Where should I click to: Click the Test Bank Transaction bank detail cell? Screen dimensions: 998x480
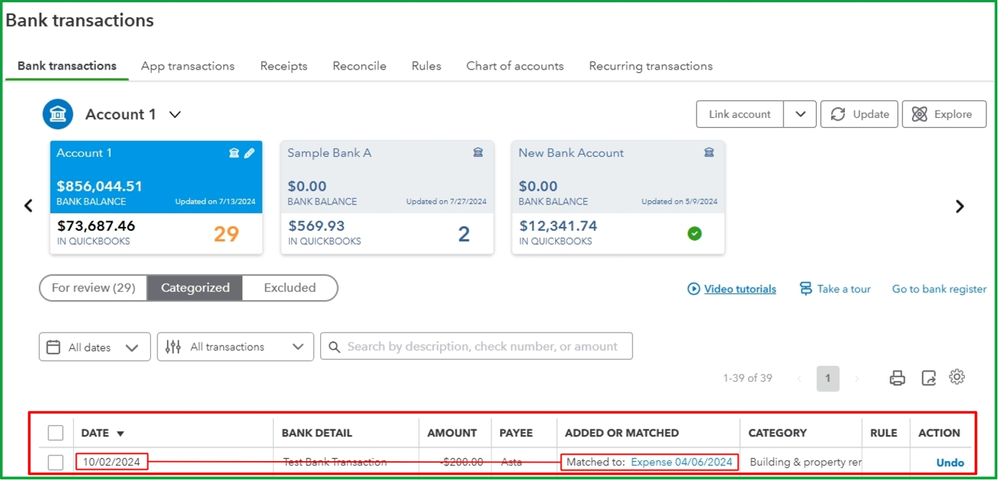pyautogui.click(x=335, y=462)
